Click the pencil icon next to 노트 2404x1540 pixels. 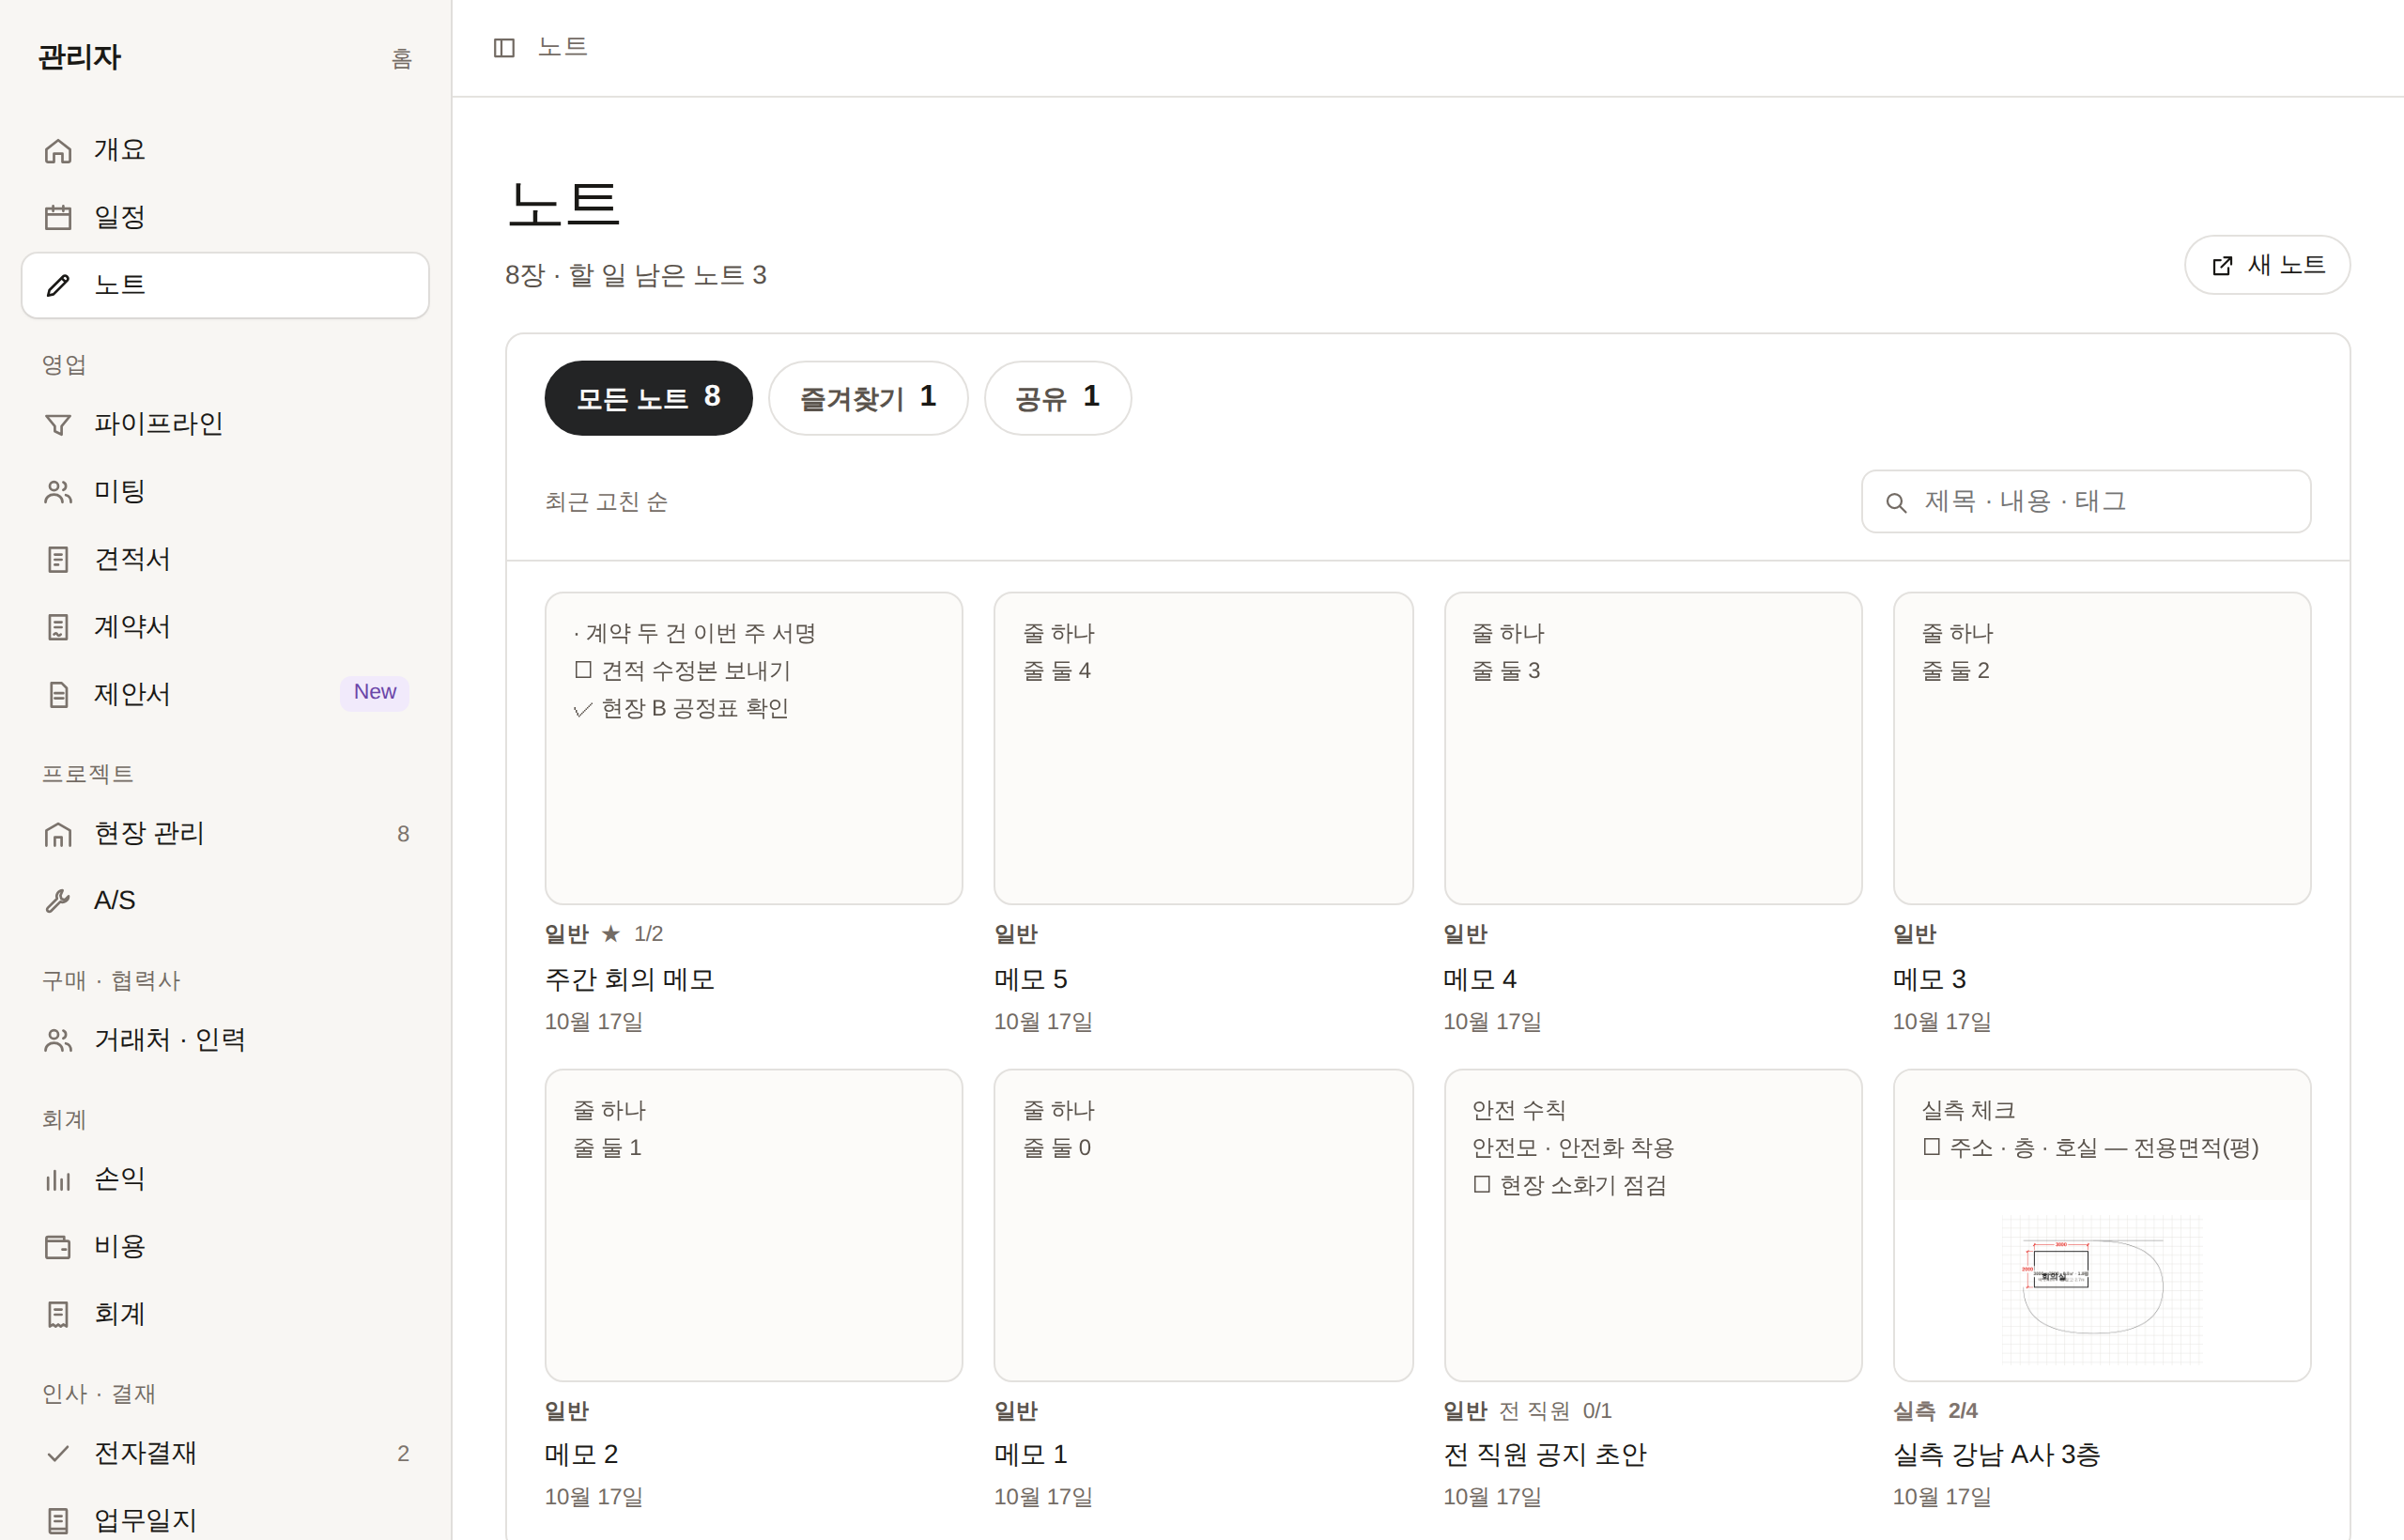click(58, 285)
